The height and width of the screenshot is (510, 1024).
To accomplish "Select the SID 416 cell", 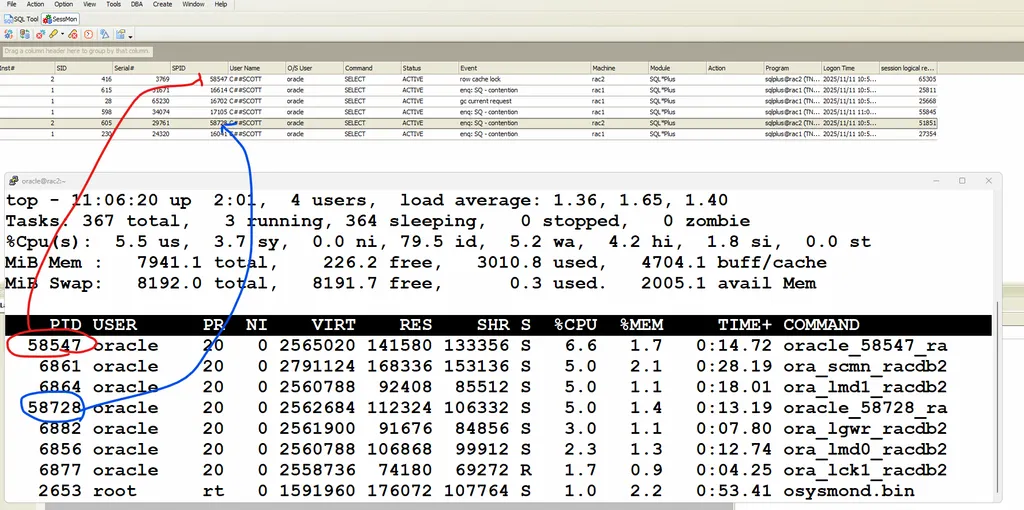I will 84,79.
